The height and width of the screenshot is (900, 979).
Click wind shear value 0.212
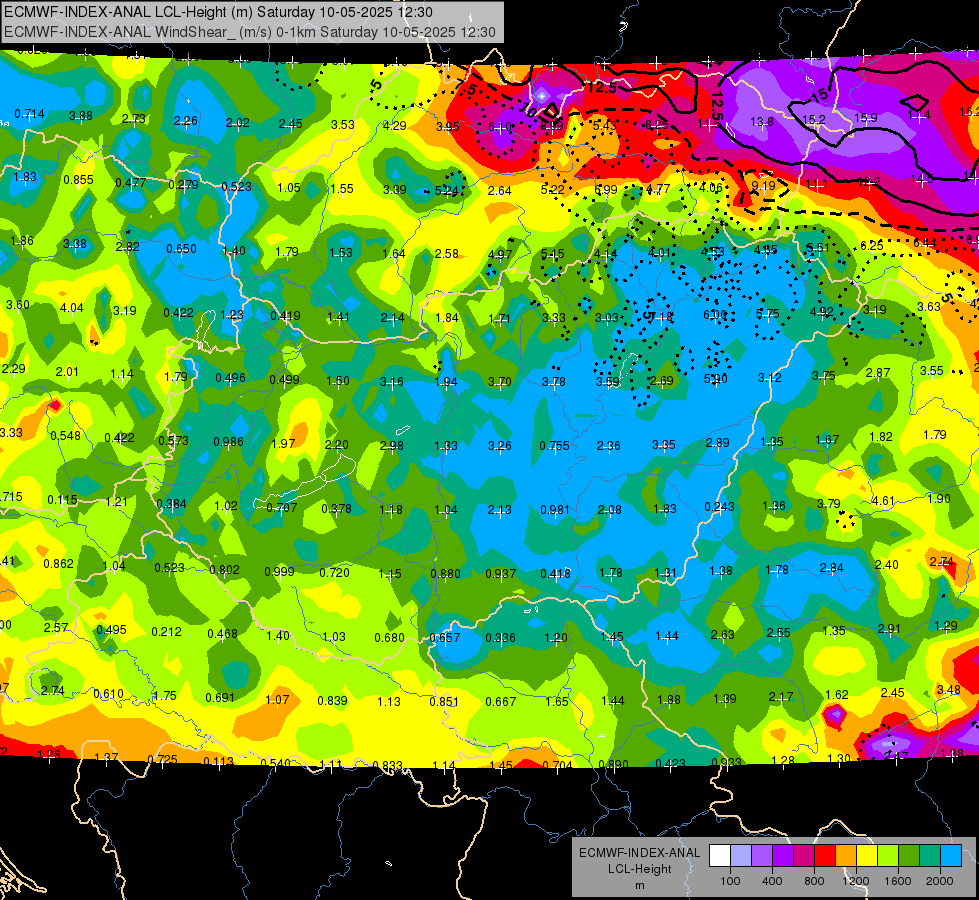coord(167,632)
